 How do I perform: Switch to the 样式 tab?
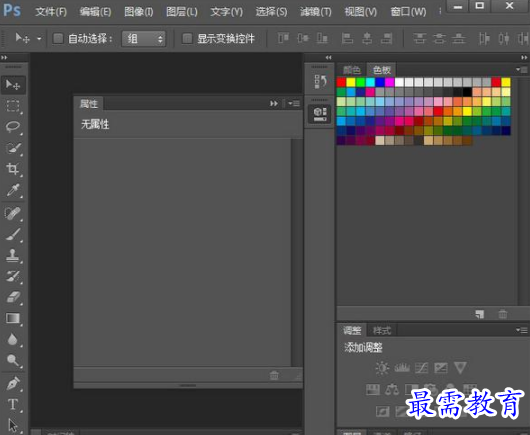(382, 330)
